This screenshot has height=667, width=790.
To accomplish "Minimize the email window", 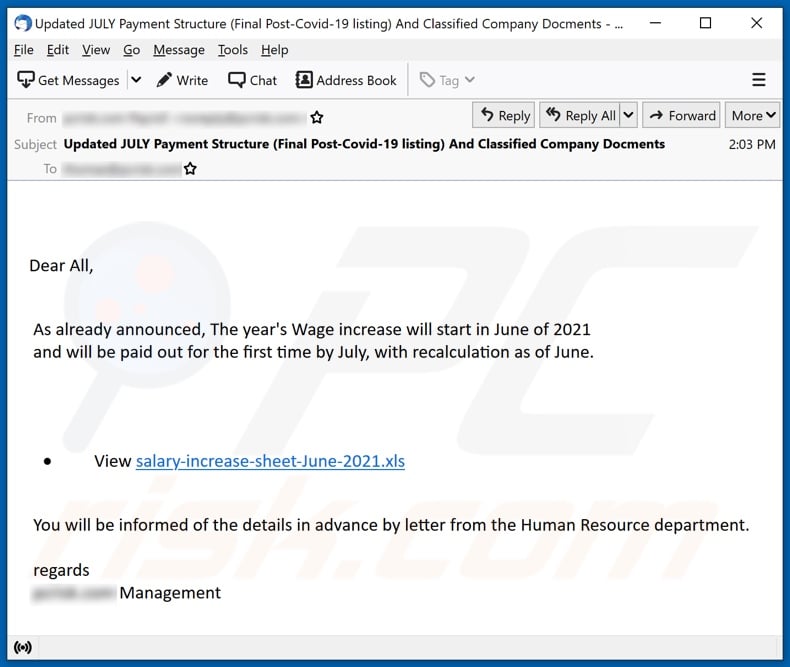I will coord(655,23).
